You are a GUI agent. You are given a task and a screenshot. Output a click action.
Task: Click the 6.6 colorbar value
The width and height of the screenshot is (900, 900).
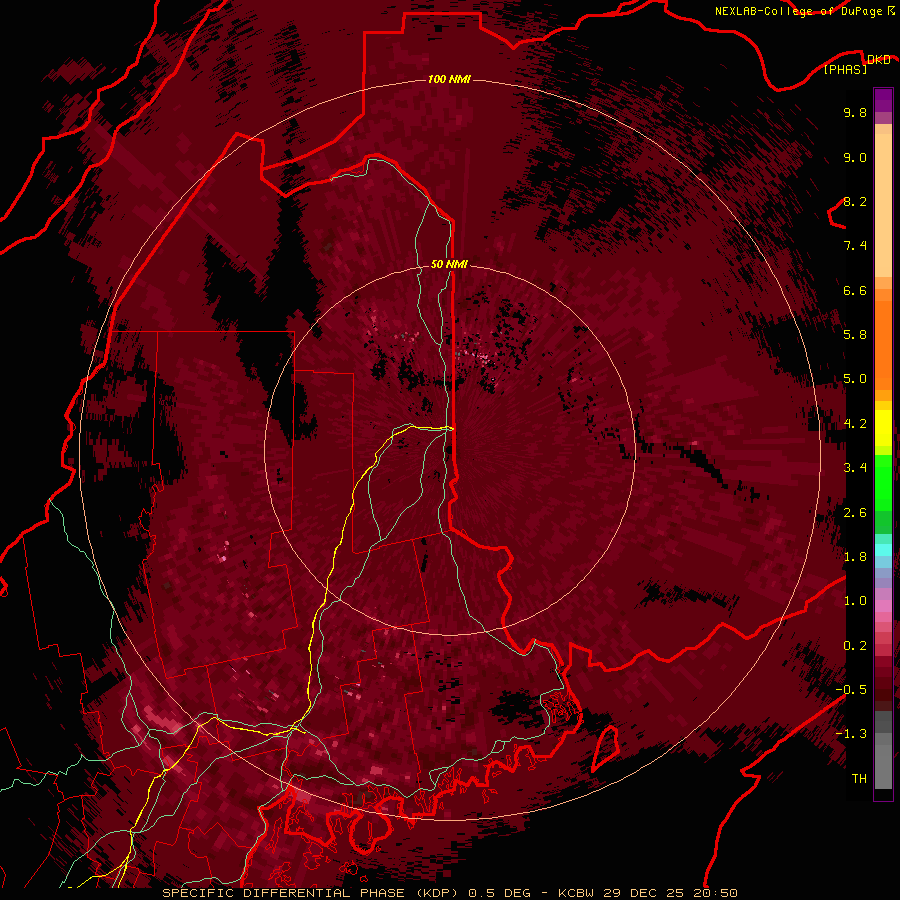point(855,290)
